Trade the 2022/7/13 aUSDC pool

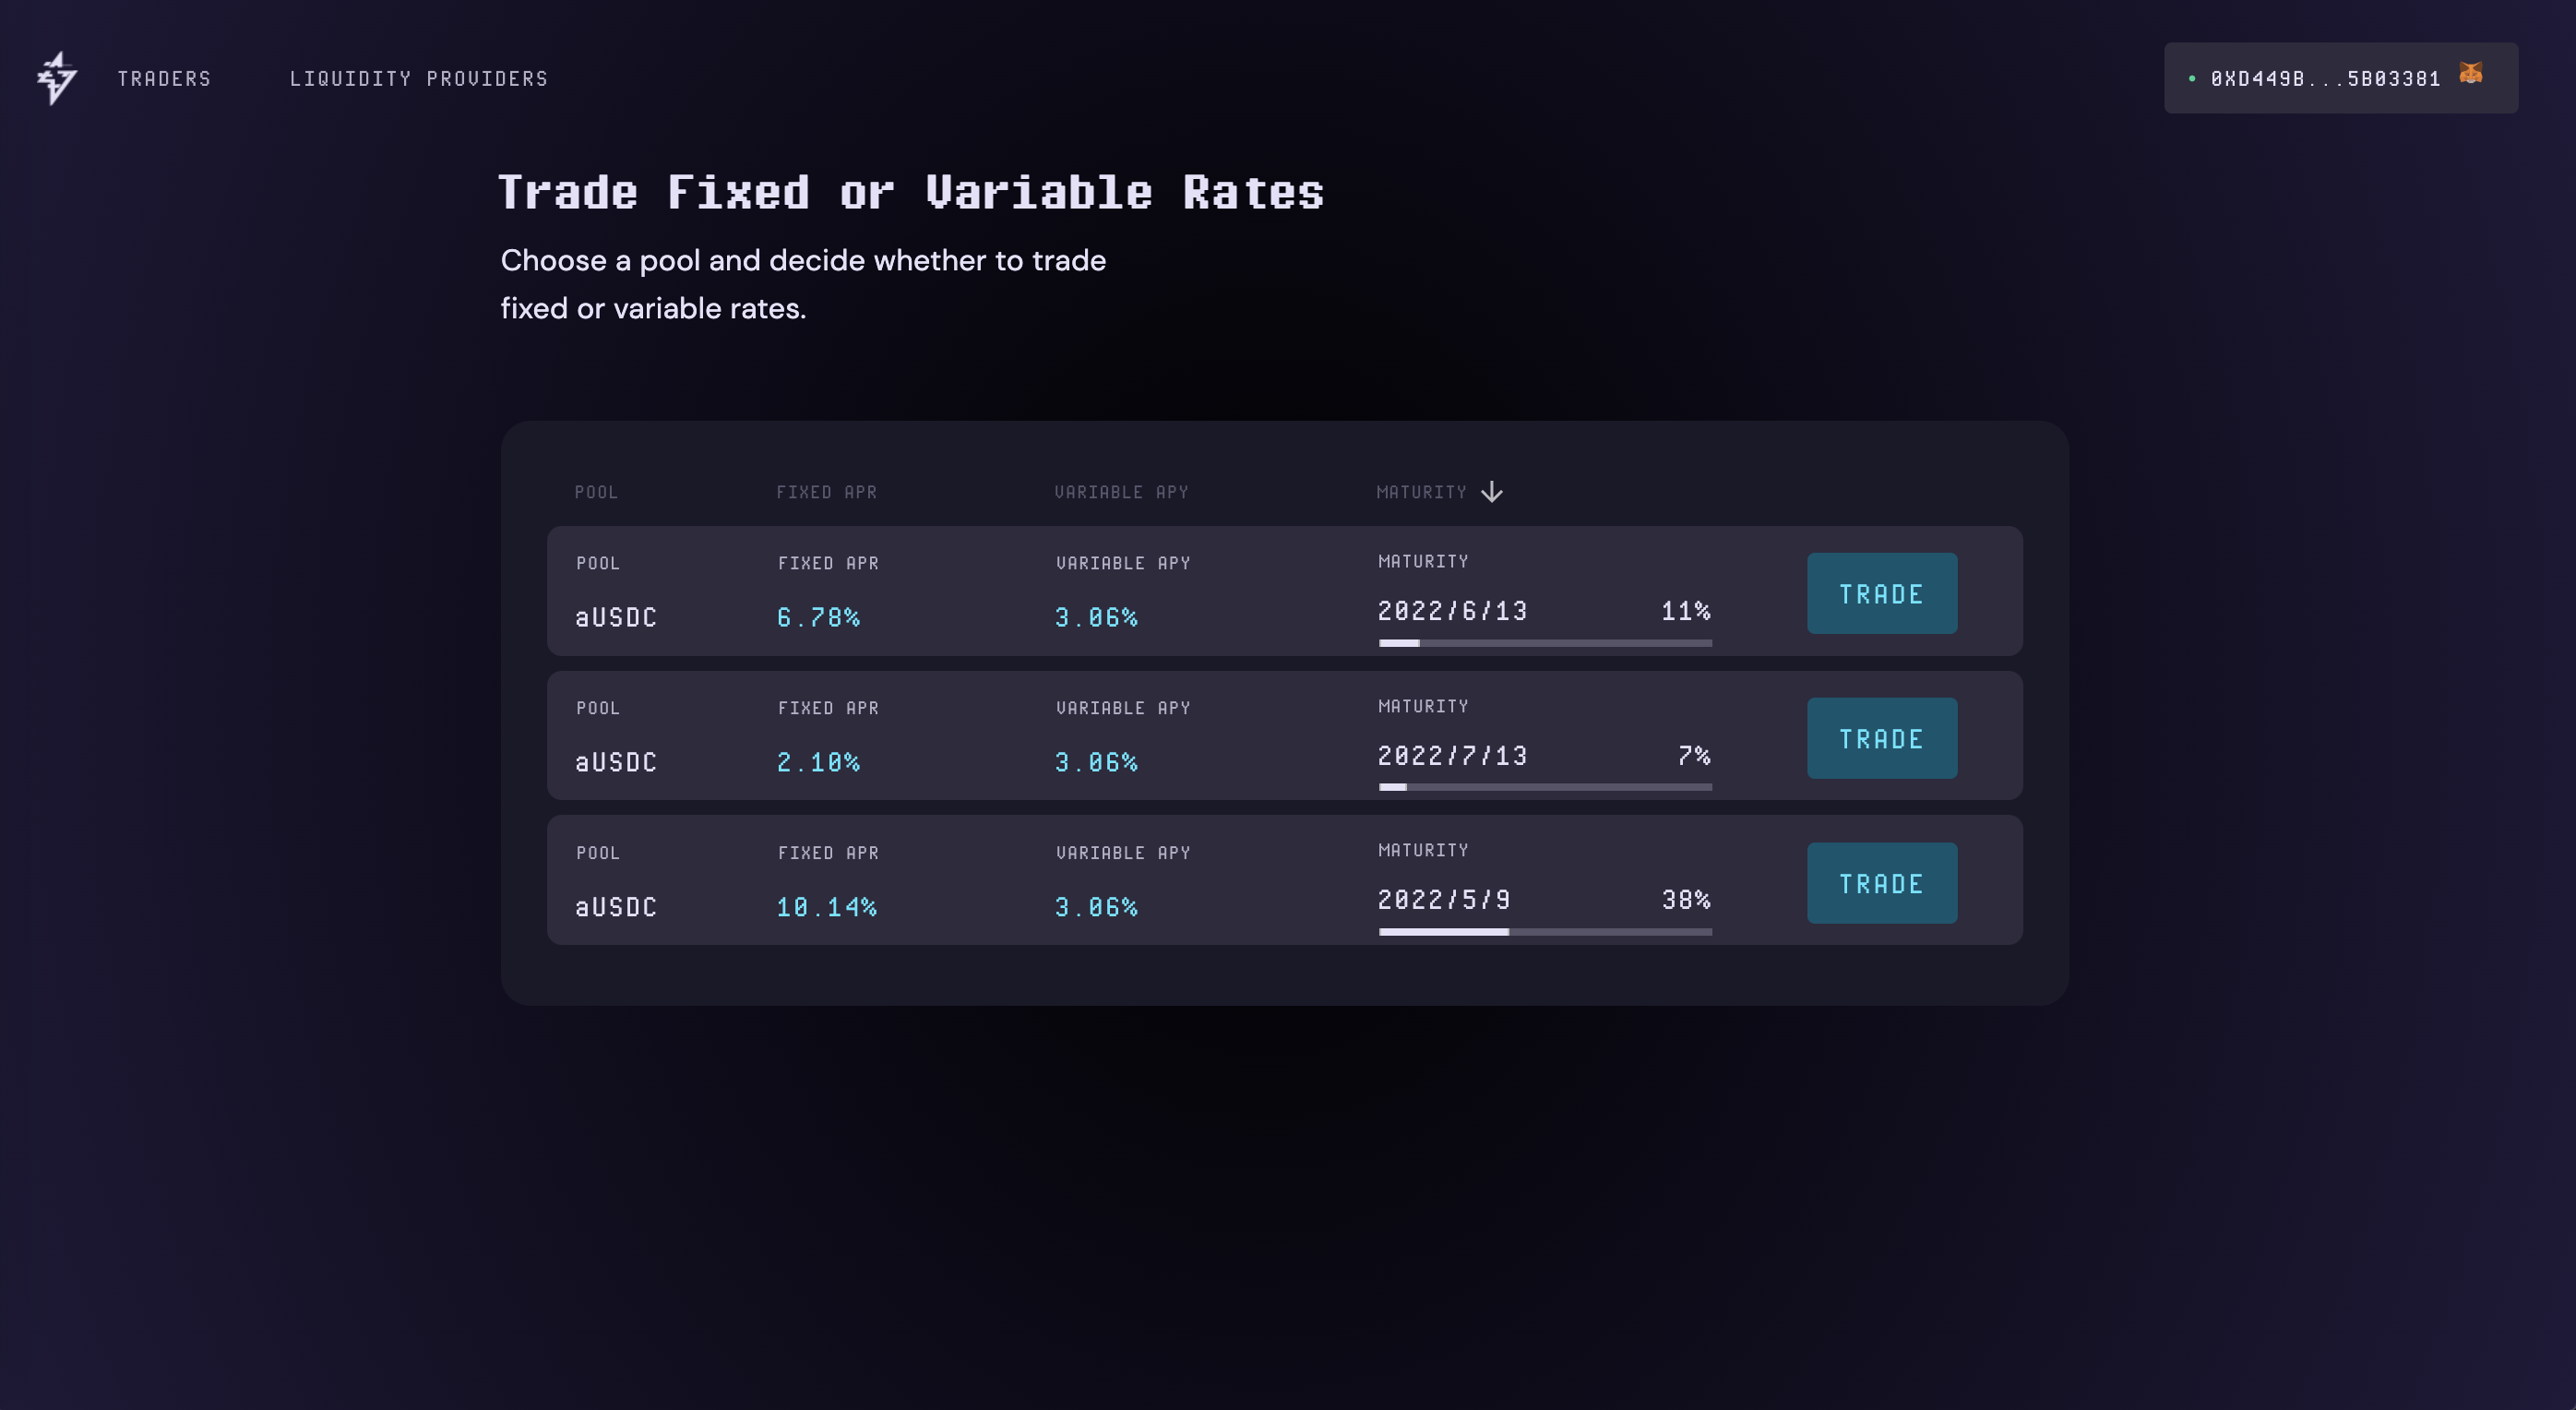1881,739
